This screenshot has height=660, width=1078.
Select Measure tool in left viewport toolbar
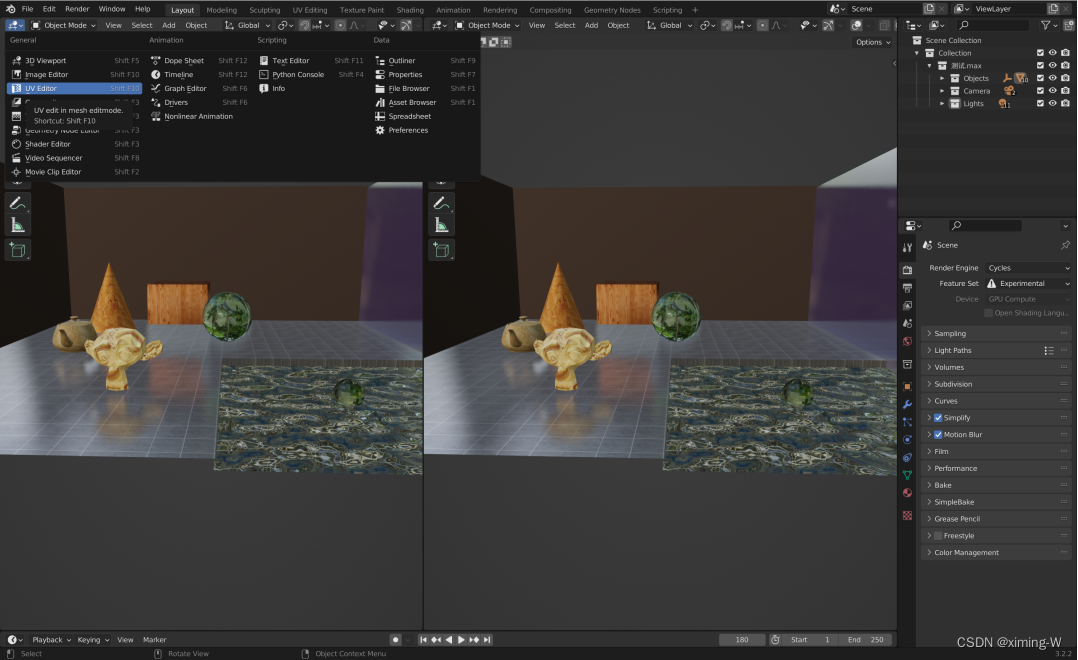click(18, 225)
